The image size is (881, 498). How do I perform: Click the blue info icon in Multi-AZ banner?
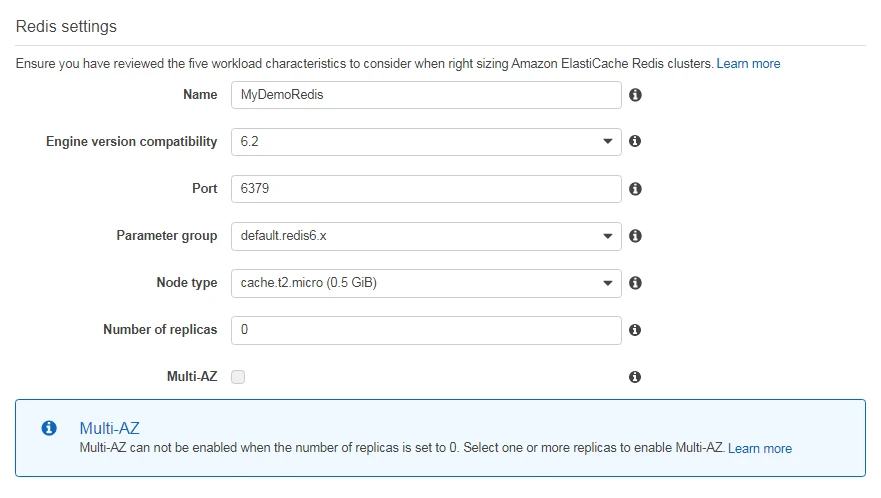[x=48, y=428]
